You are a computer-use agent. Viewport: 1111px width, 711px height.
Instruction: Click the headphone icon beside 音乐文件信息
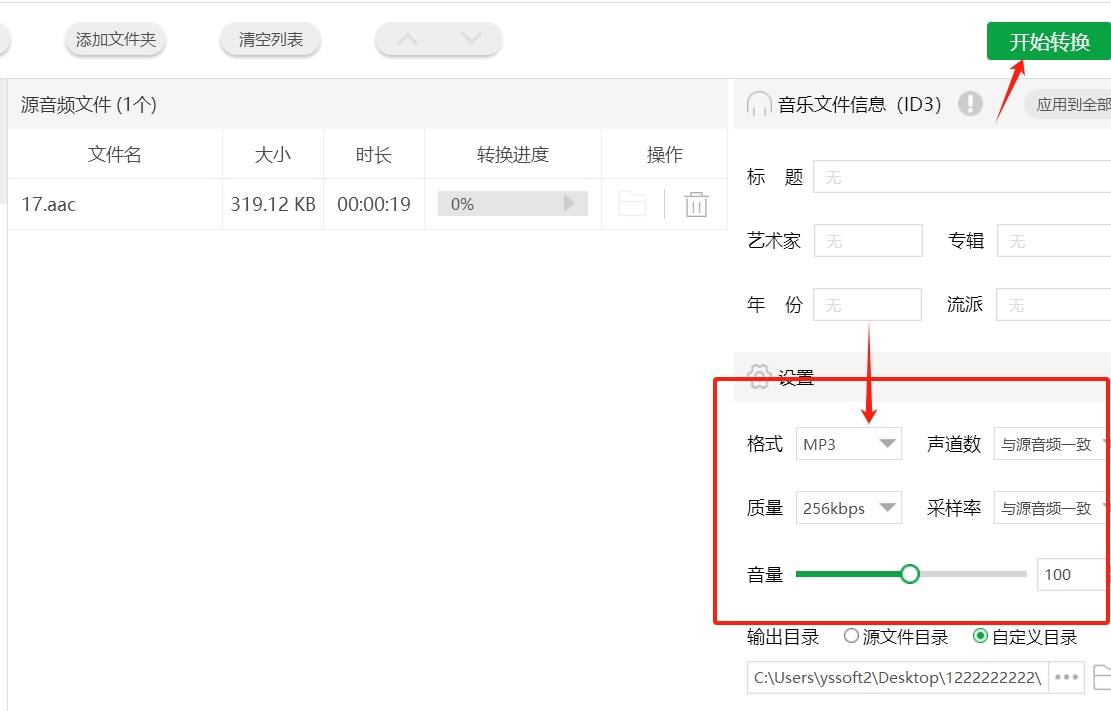coord(759,104)
